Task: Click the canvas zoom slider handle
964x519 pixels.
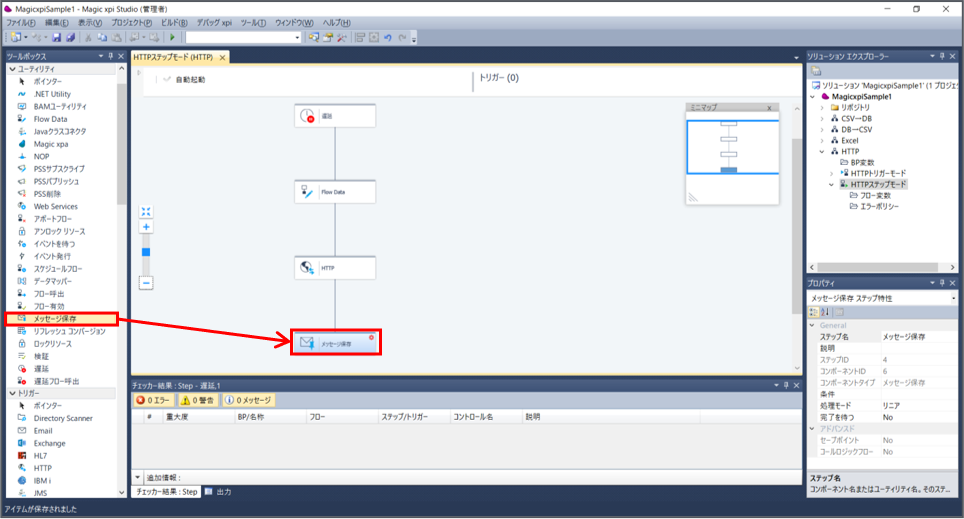Action: tap(146, 252)
